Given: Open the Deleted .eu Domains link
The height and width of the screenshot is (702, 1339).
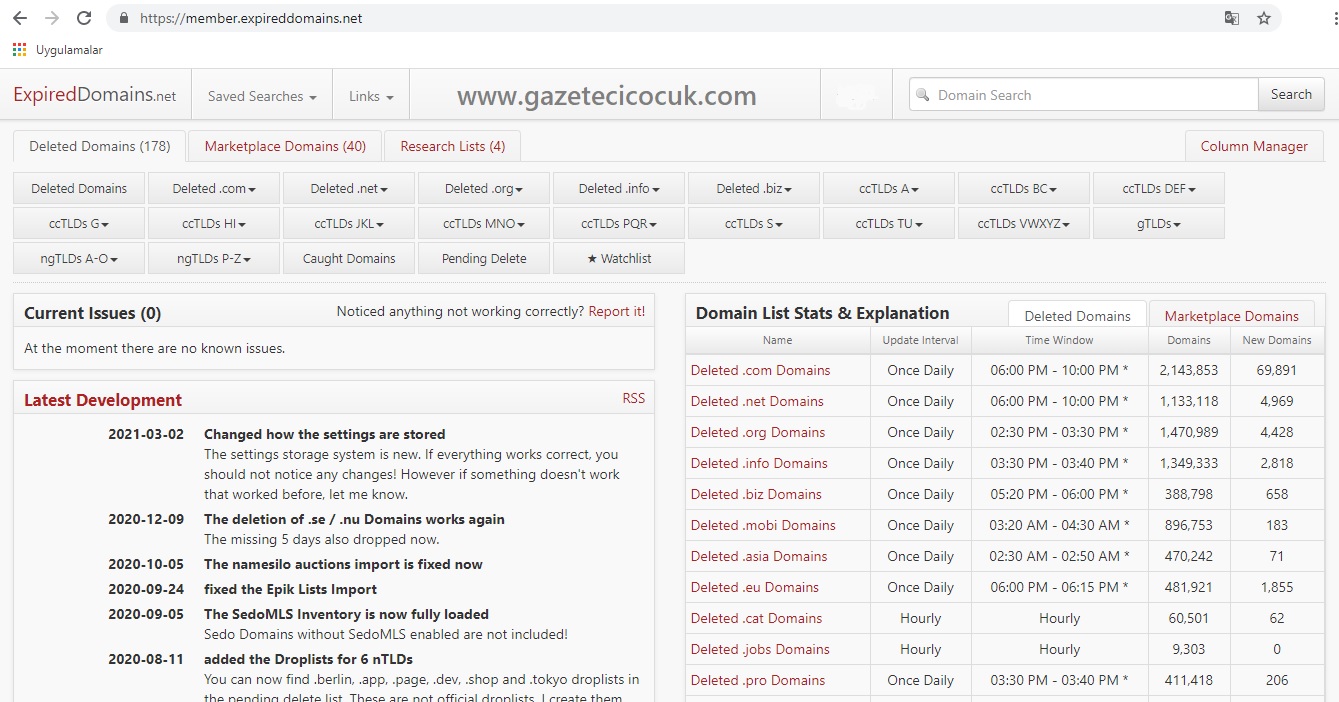Looking at the screenshot, I should click(755, 587).
